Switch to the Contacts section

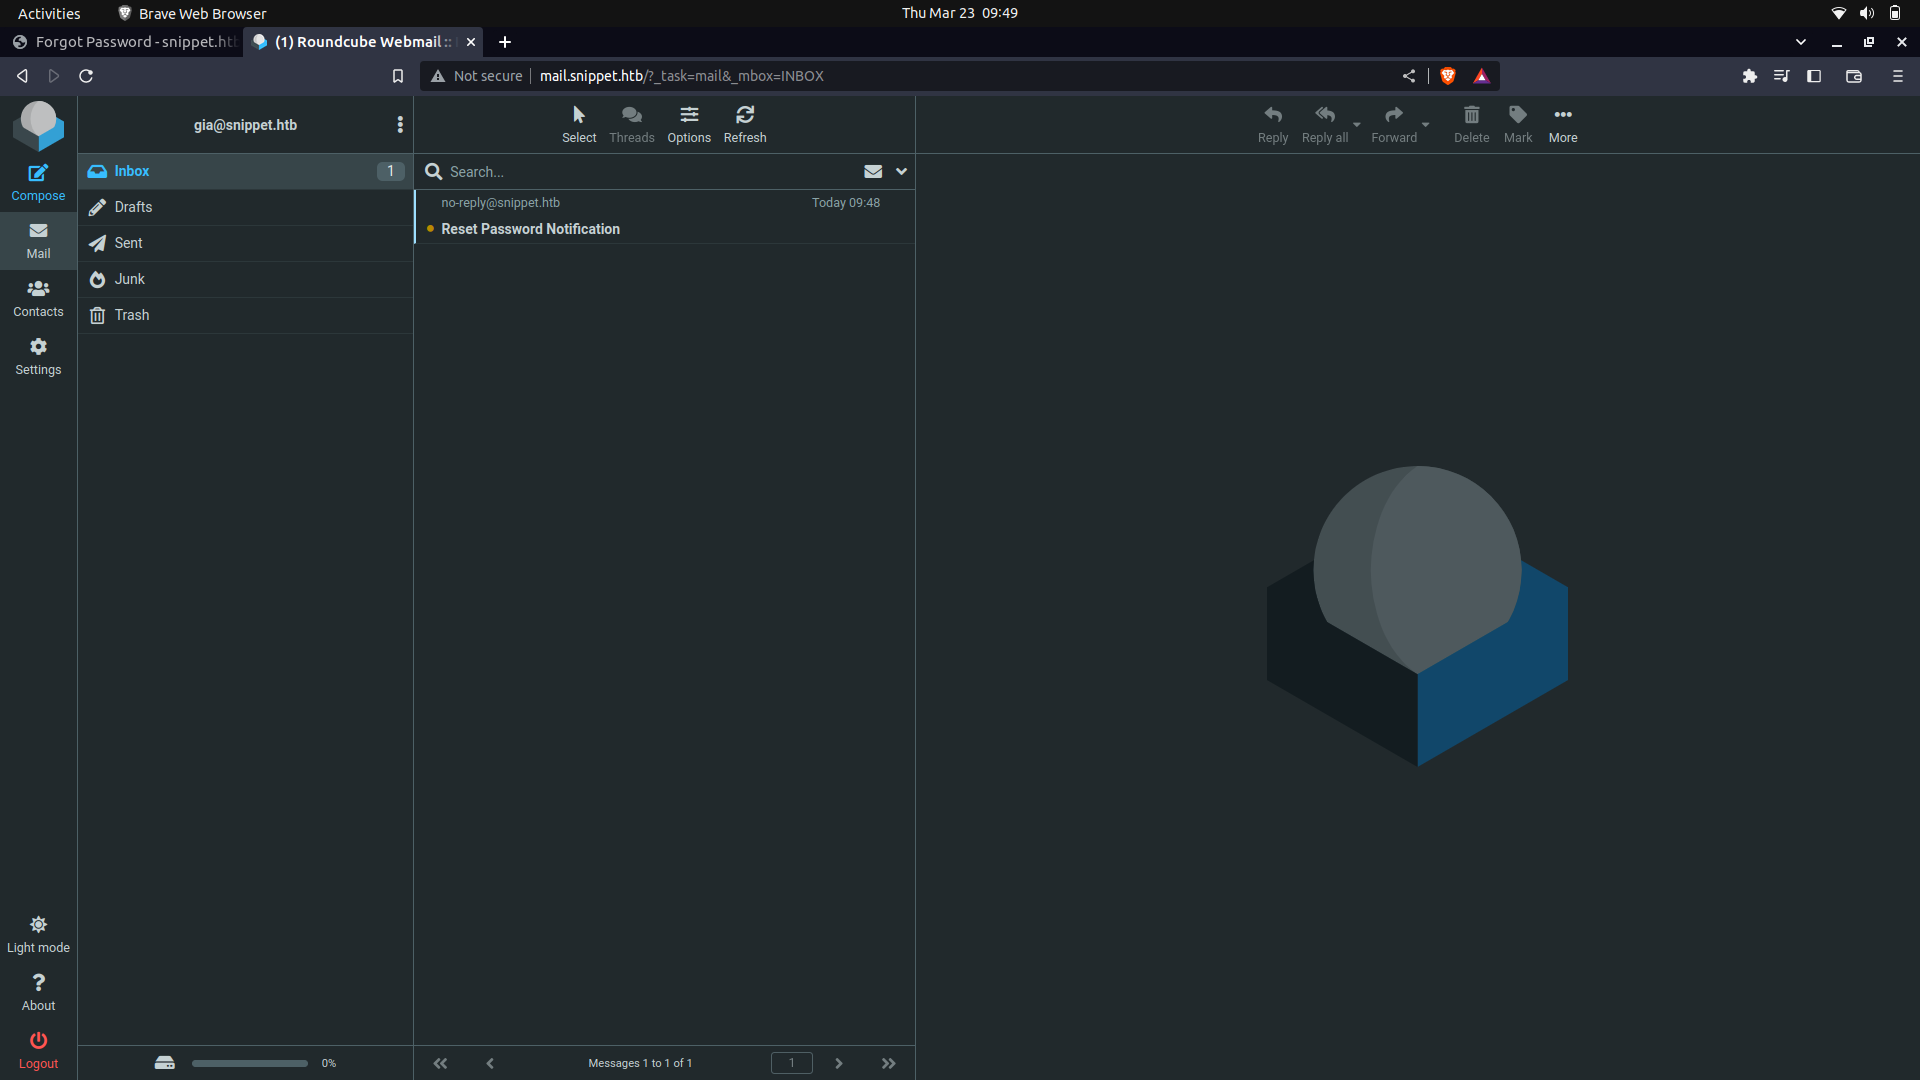pyautogui.click(x=38, y=297)
